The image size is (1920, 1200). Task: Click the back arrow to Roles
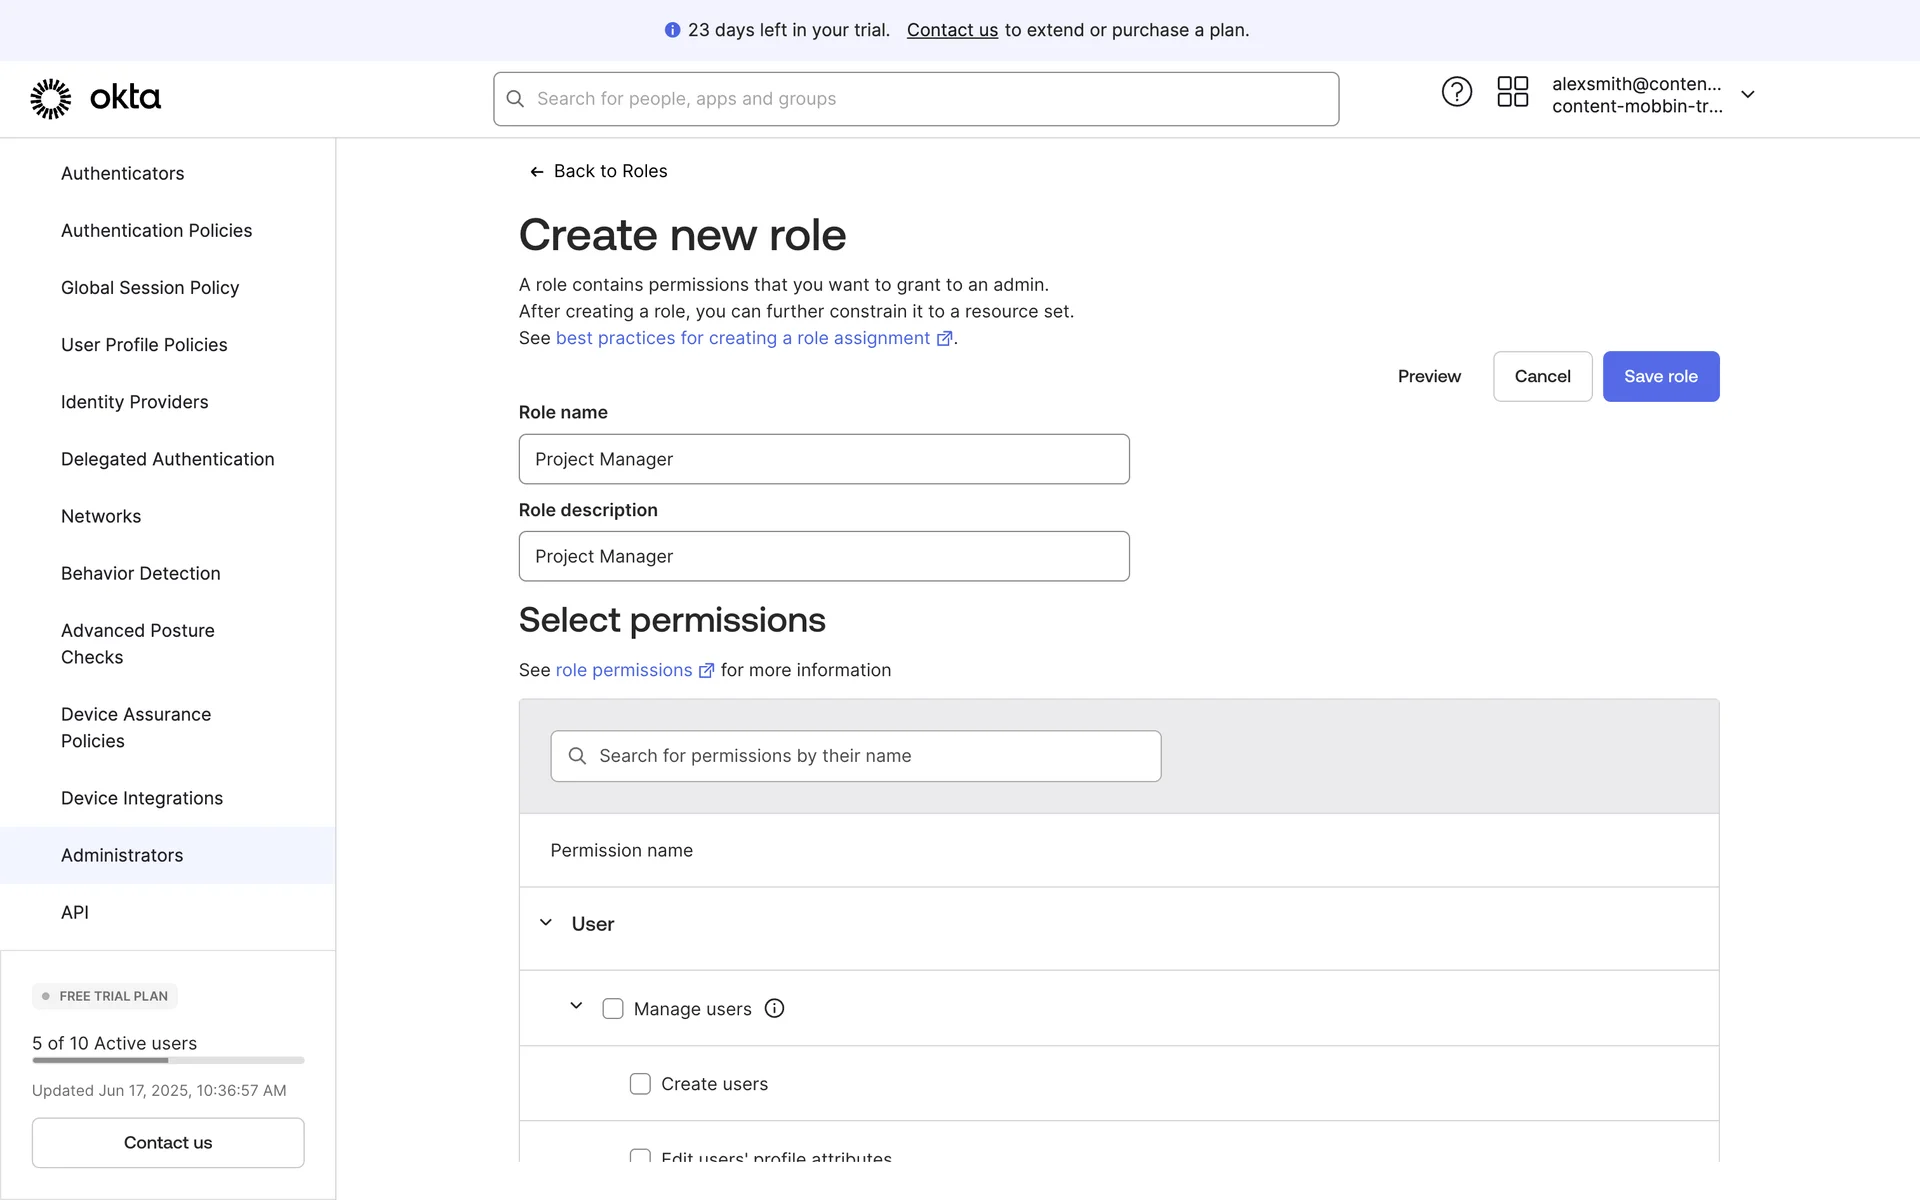pos(537,172)
